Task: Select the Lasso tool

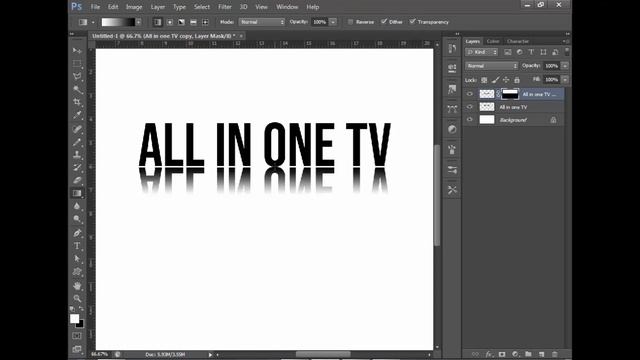Action: pyautogui.click(x=77, y=76)
